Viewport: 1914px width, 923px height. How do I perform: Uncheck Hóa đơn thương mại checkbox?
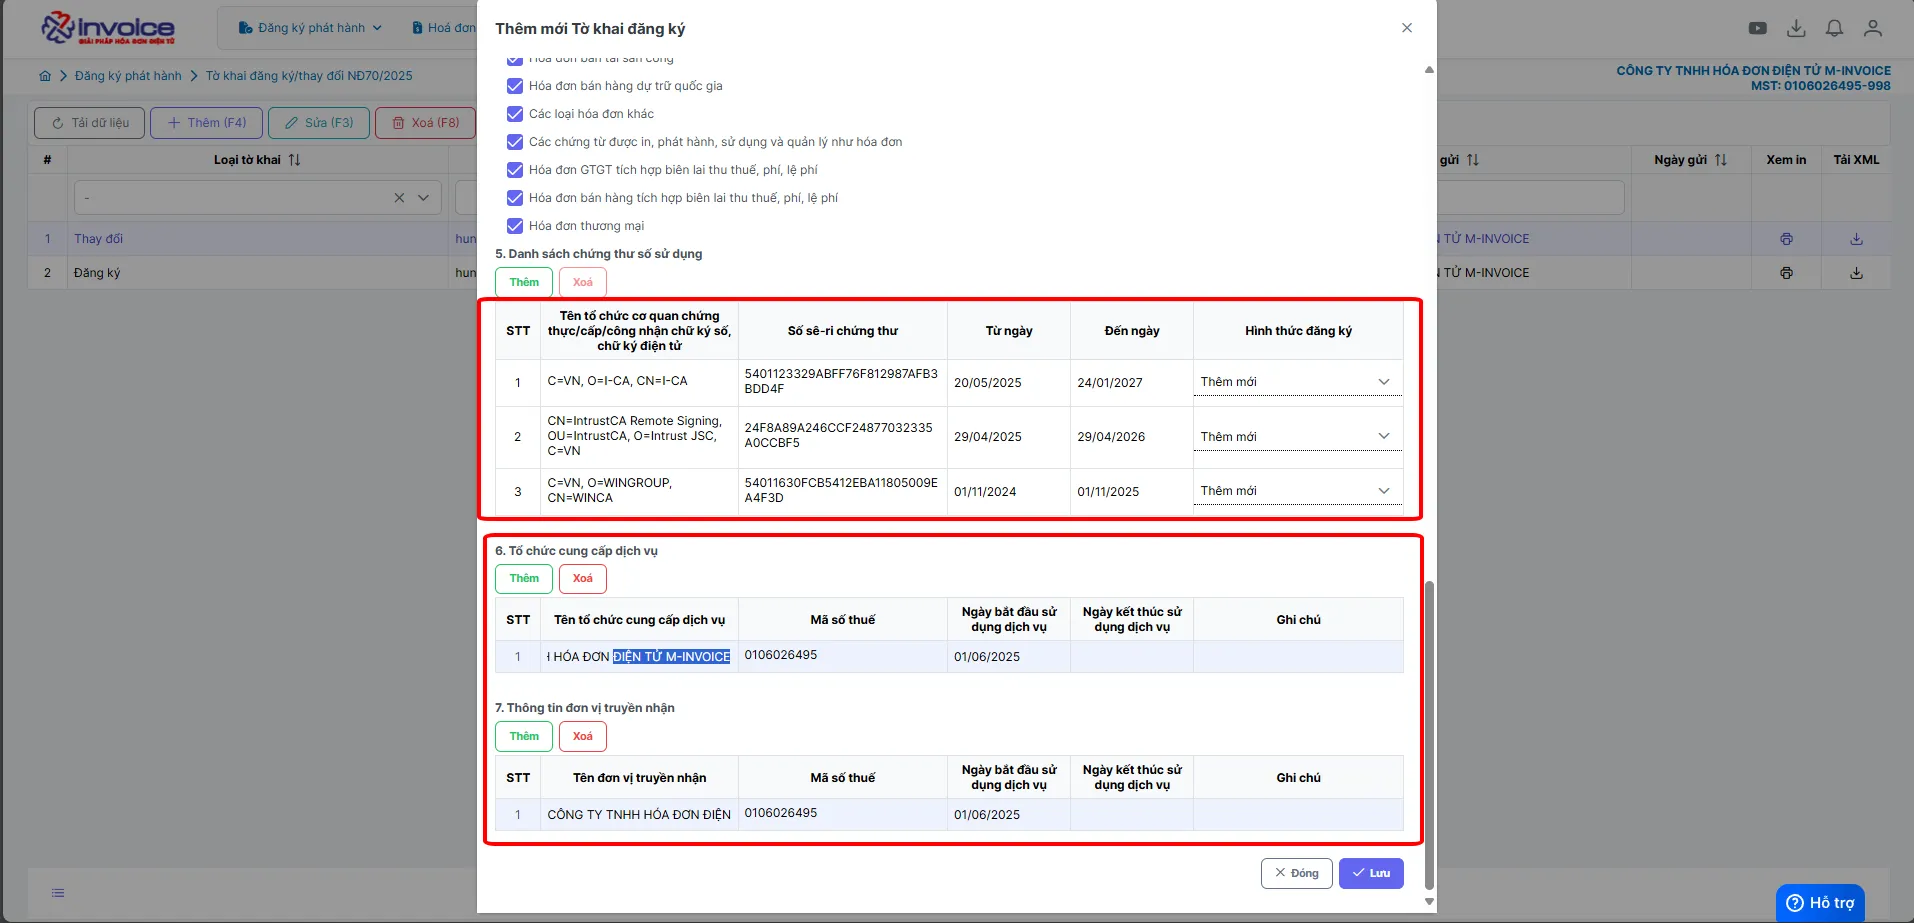(x=515, y=226)
